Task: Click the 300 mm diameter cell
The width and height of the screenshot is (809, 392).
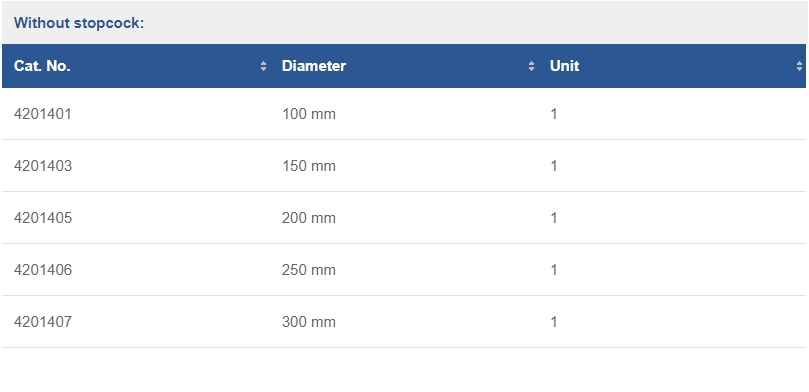Action: click(x=309, y=322)
